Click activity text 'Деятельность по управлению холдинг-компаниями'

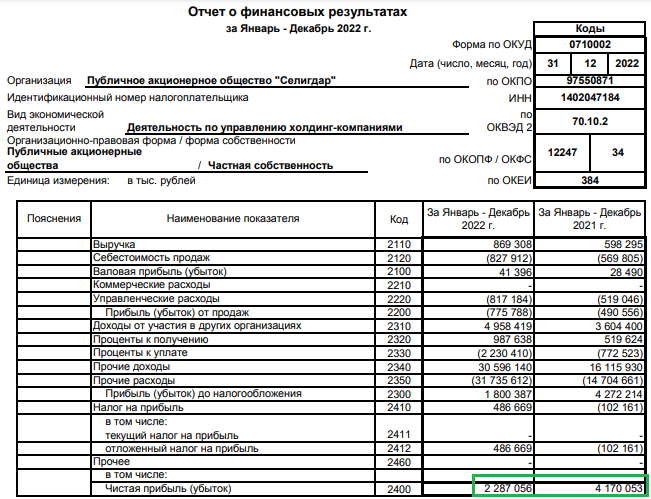(x=264, y=127)
